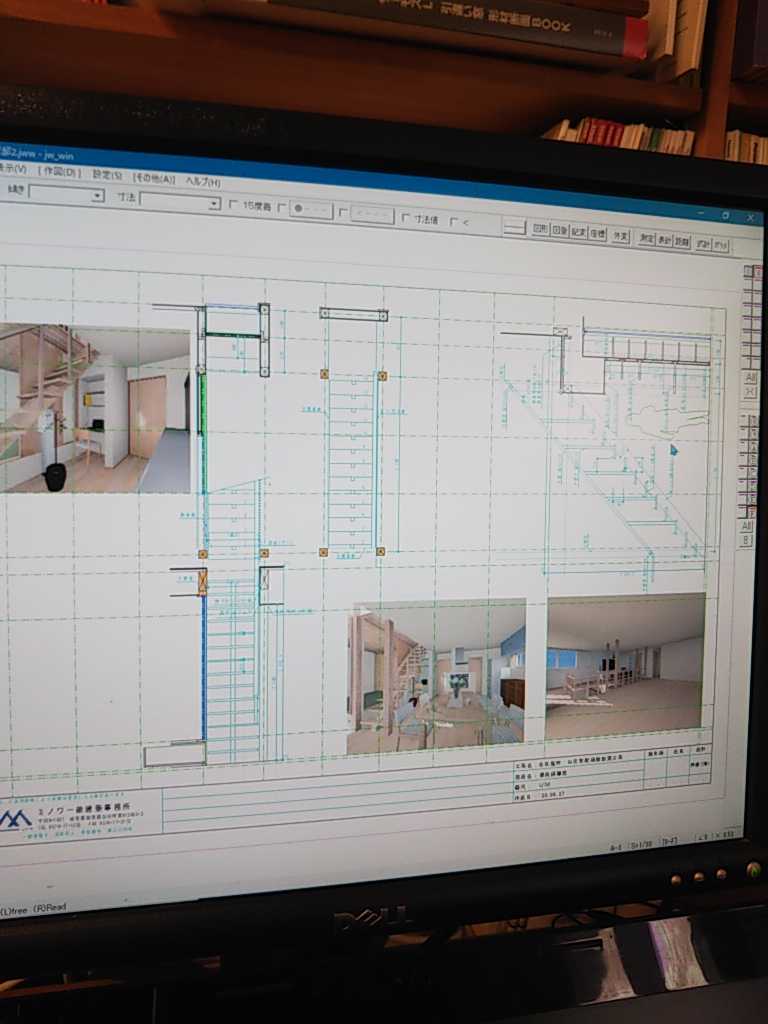The width and height of the screenshot is (768, 1024).
Task: Click the lower layer group All button
Action: (746, 525)
